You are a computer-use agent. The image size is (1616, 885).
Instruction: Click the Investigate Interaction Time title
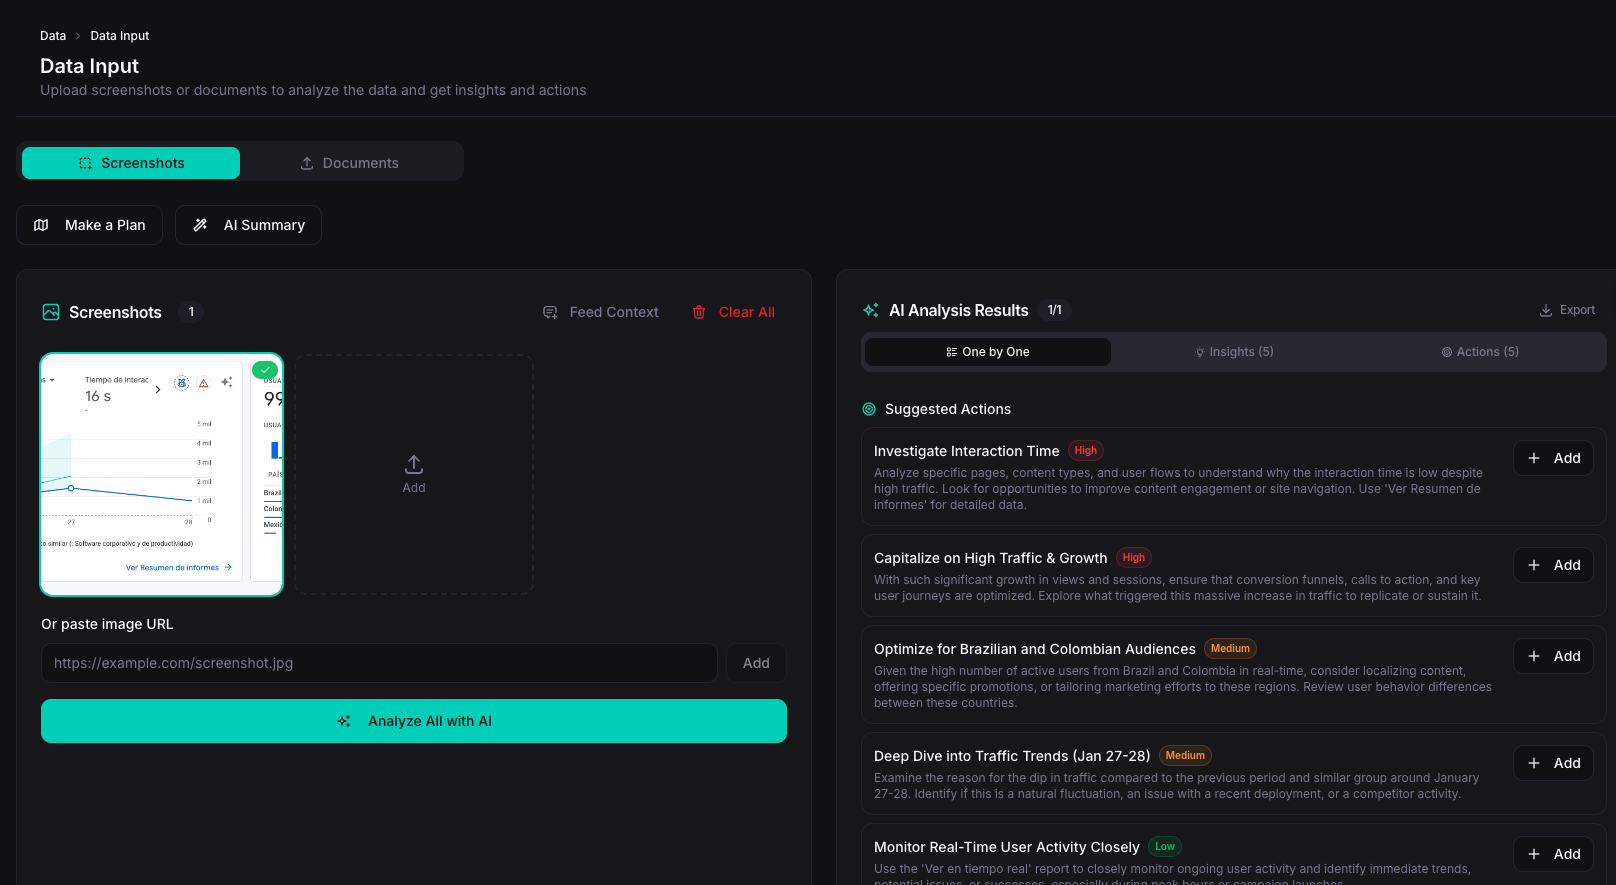pyautogui.click(x=966, y=451)
